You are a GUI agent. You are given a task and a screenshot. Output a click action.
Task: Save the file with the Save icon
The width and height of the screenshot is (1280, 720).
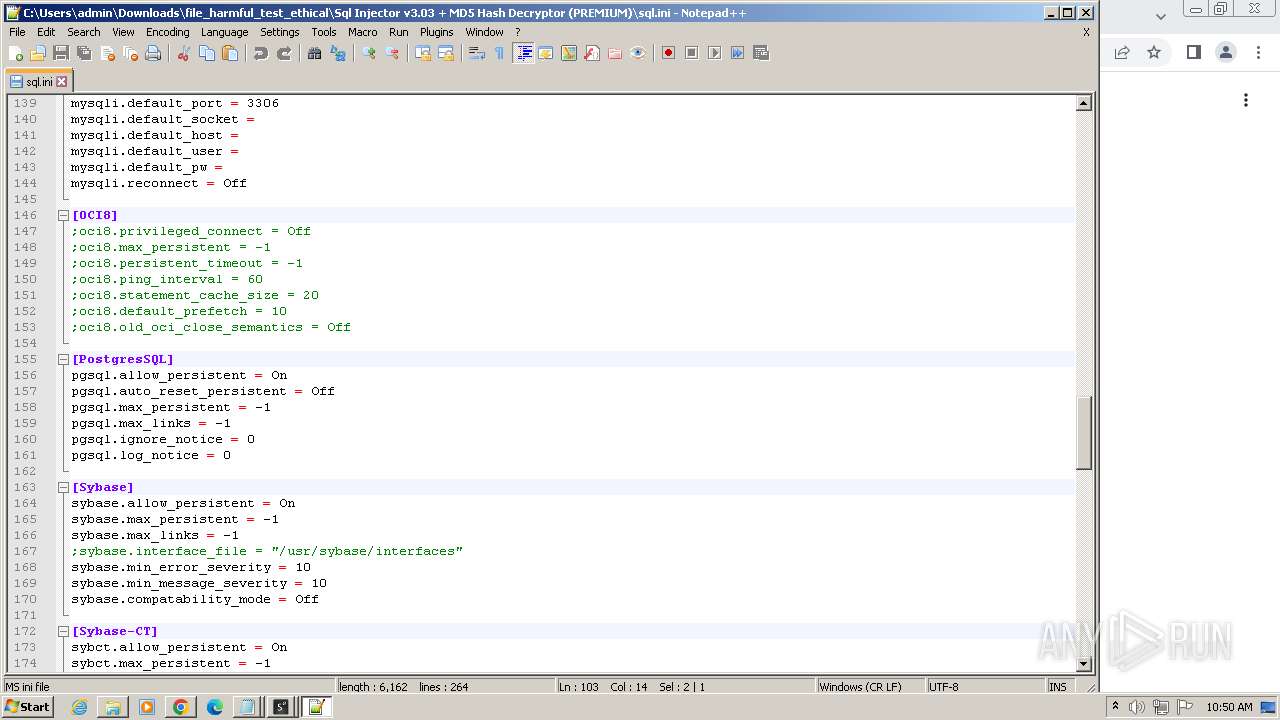click(61, 53)
